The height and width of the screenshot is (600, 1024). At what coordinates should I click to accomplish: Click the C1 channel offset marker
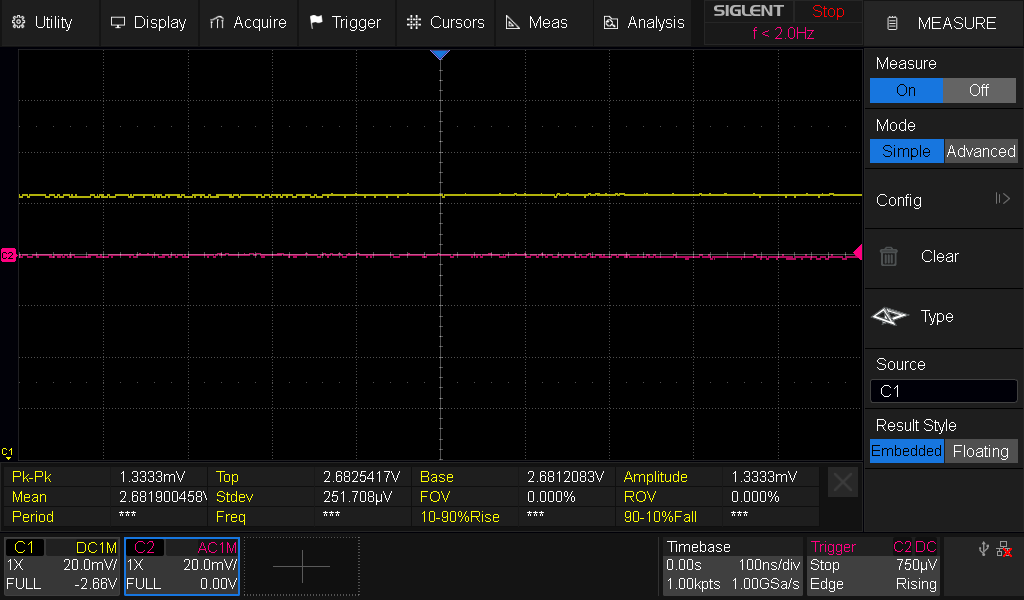7,452
